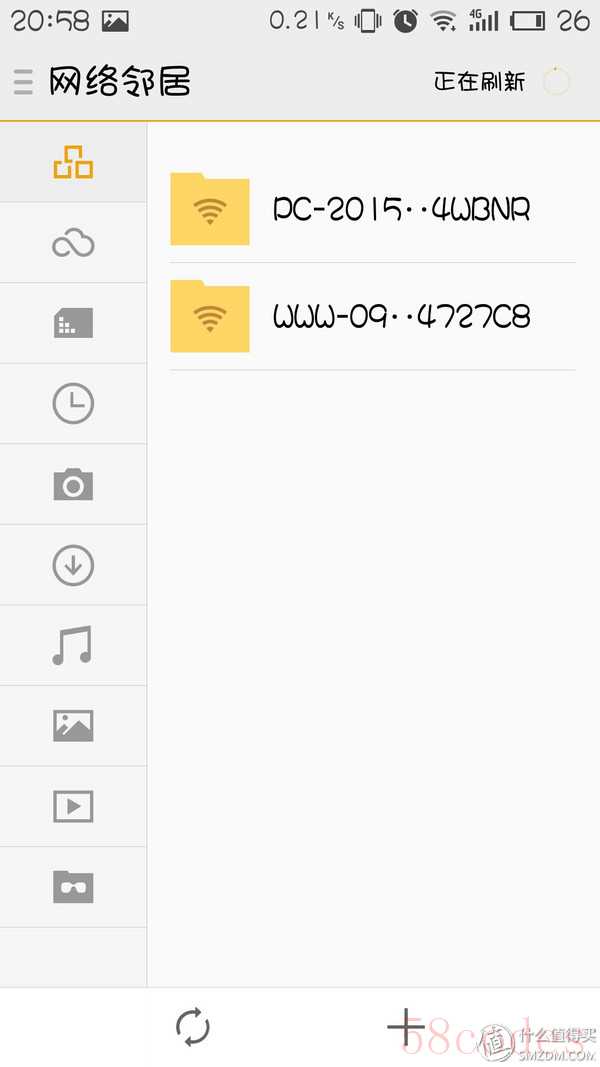Viewport: 600px width, 1067px height.
Task: Tap the PC-2015··4WBNR folder thumbnail
Action: 210,208
